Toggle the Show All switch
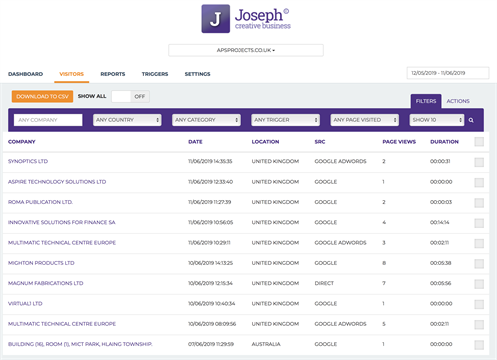This screenshot has width=497, height=360. 130,96
